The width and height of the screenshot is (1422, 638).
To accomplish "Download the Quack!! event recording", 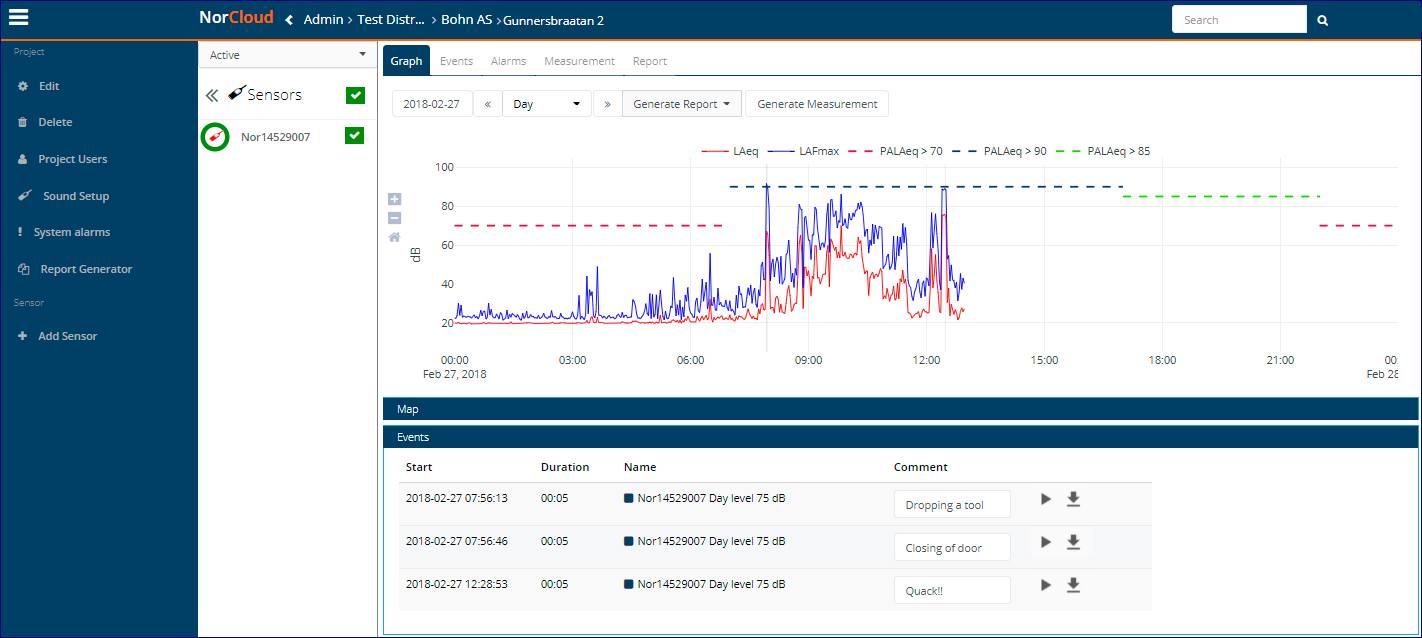I will (1073, 585).
